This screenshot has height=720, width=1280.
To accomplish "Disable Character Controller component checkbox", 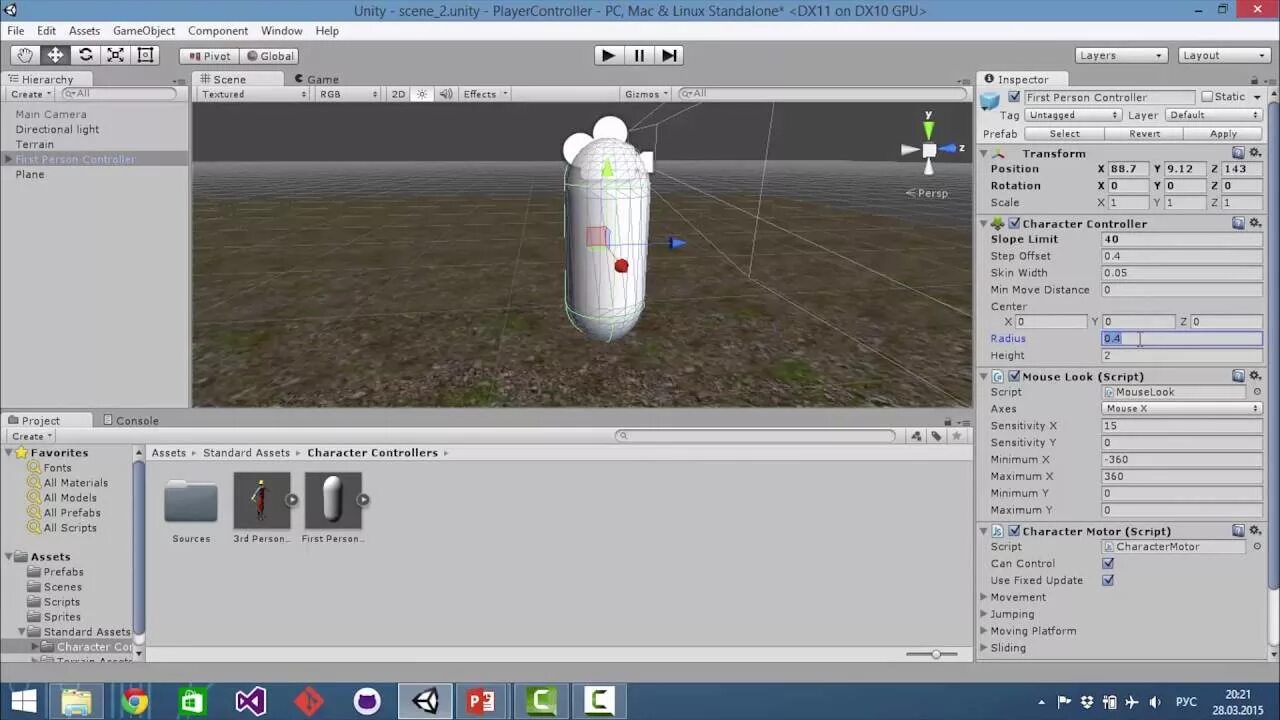I will click(1014, 223).
